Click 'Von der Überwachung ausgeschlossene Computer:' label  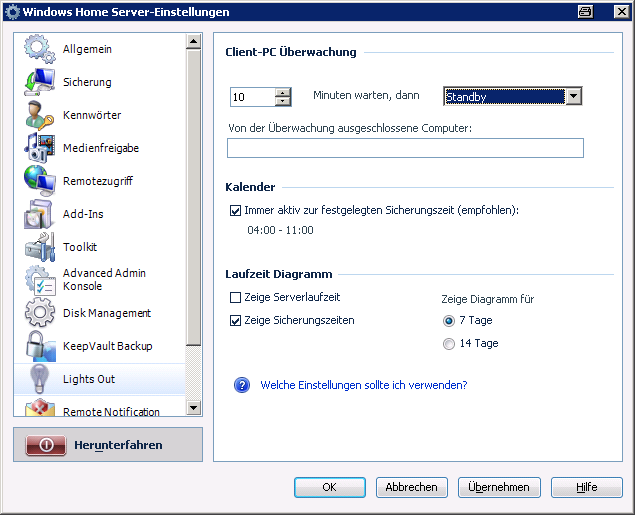(350, 128)
